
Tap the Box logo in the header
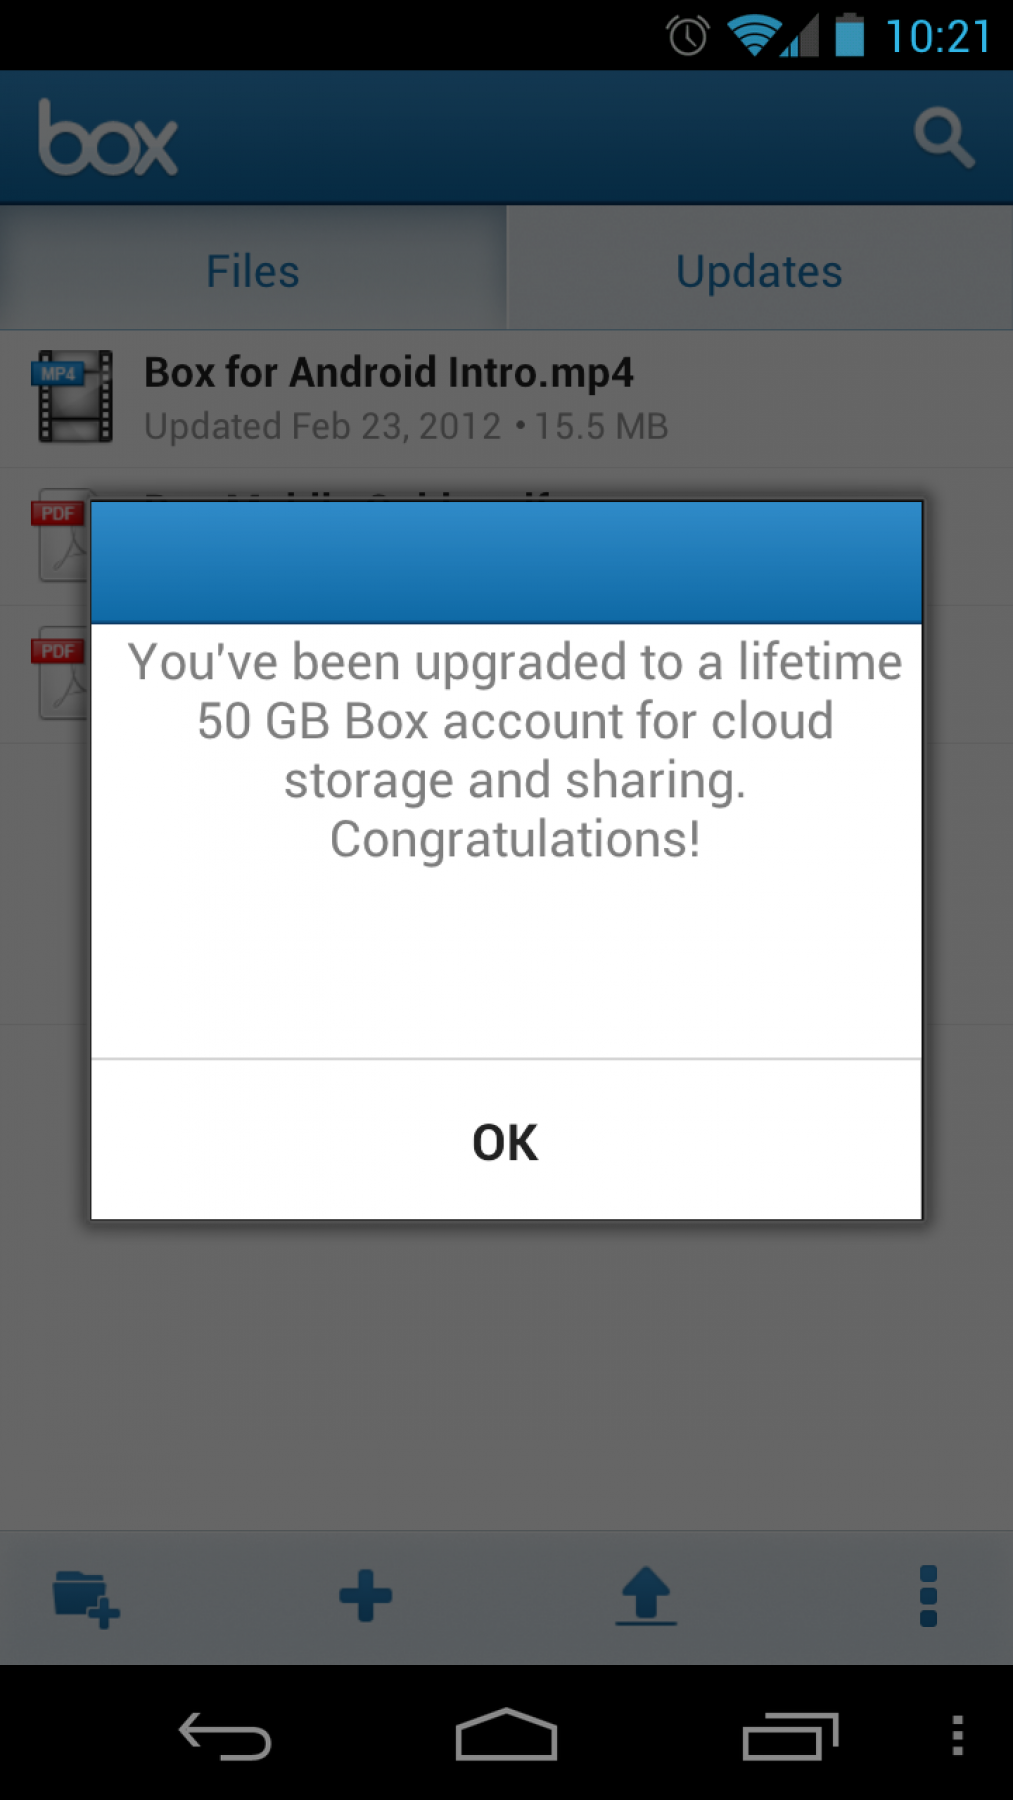pyautogui.click(x=108, y=138)
